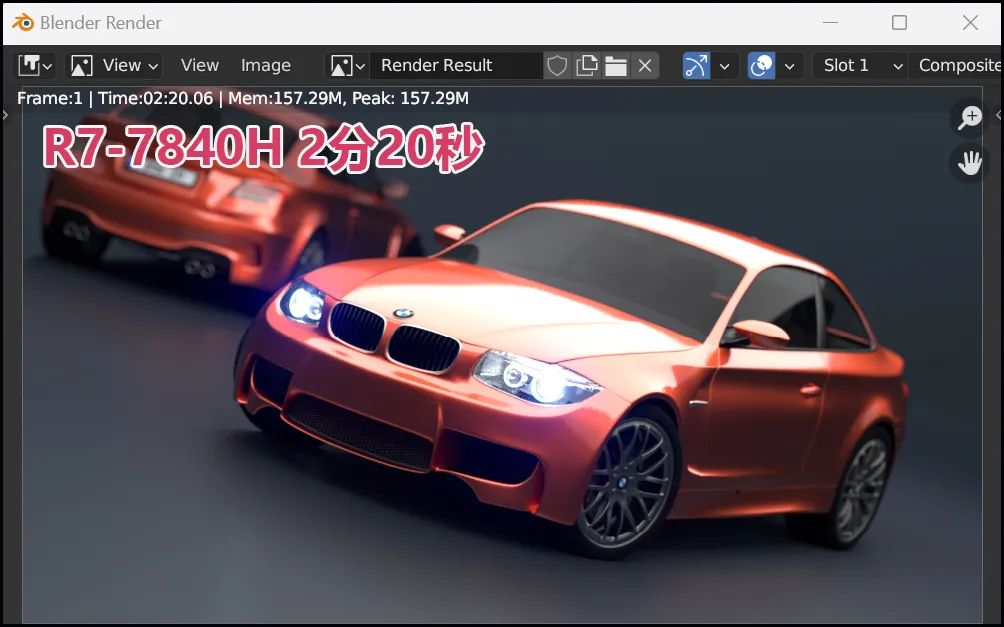Toggle the gizmo display button
The width and height of the screenshot is (1004, 627).
click(x=696, y=65)
